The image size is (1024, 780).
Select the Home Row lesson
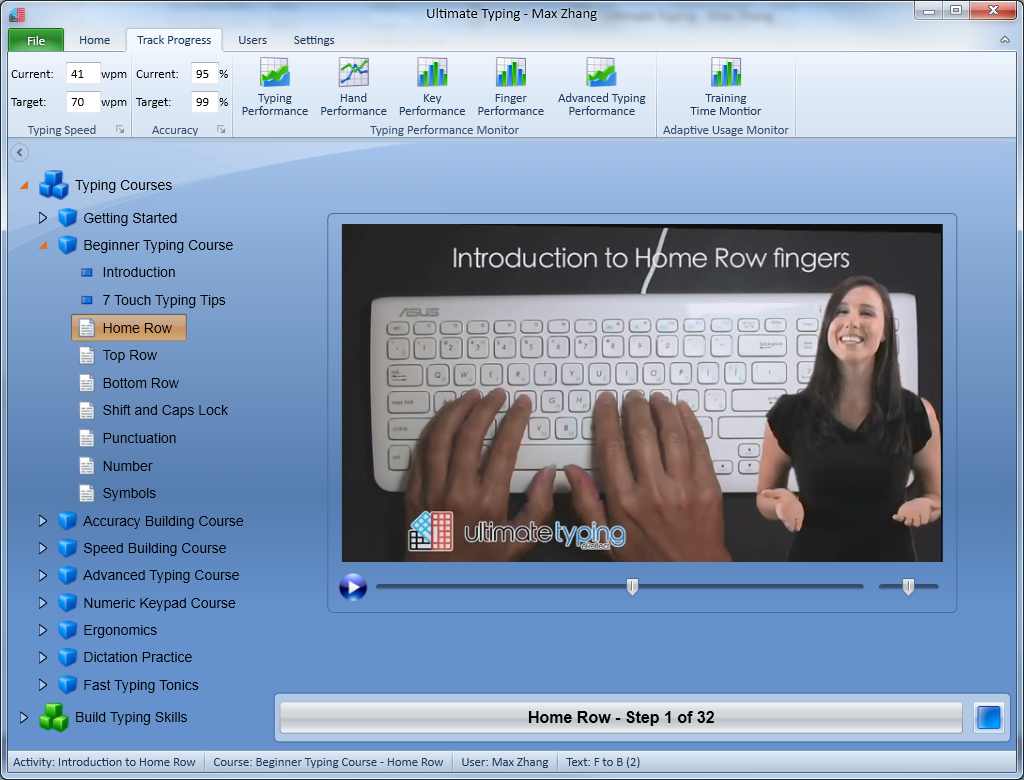(129, 328)
